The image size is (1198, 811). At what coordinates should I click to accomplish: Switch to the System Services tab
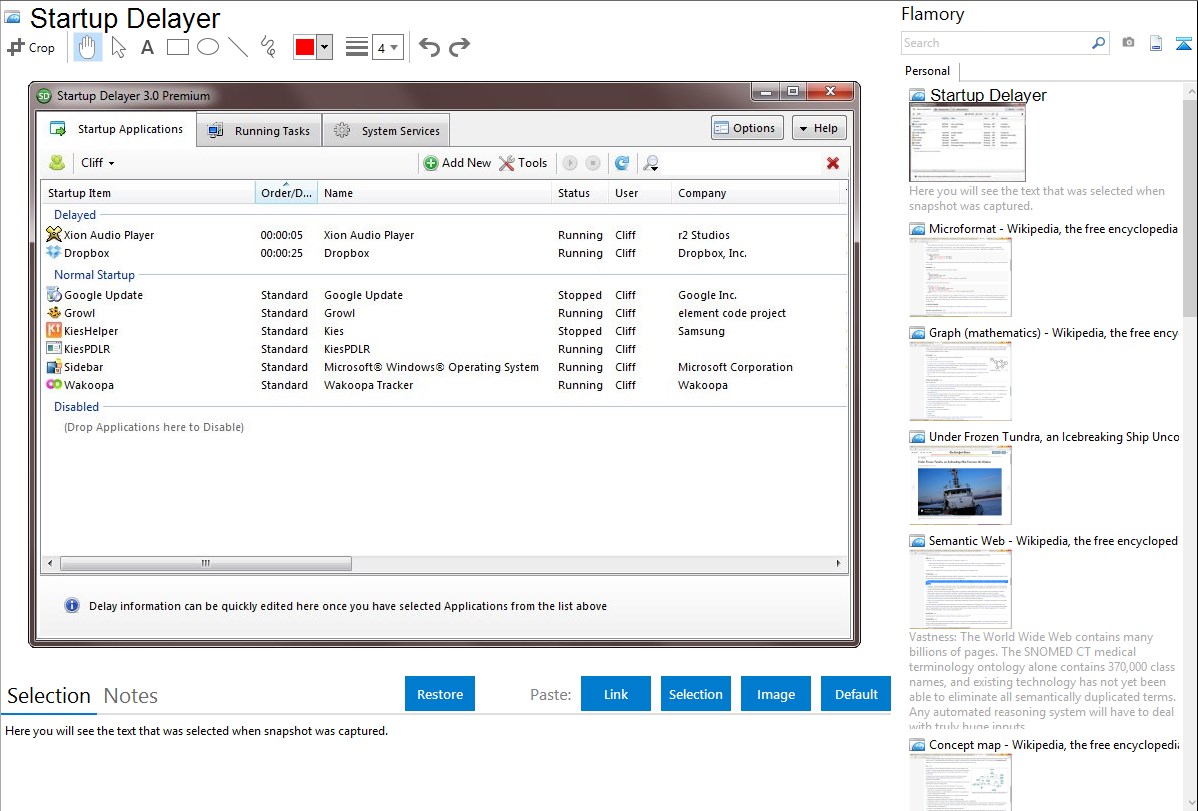click(386, 131)
